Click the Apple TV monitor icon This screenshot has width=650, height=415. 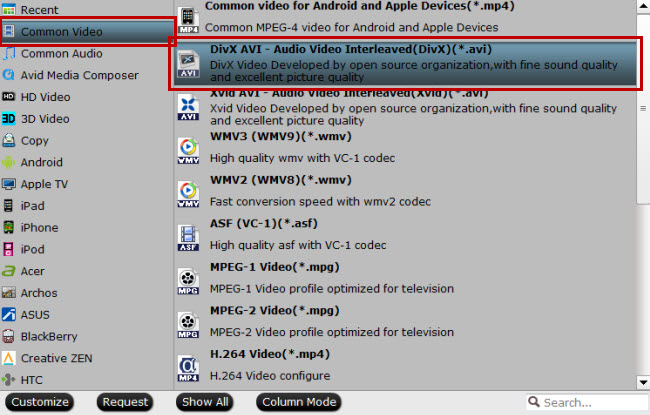coord(9,184)
